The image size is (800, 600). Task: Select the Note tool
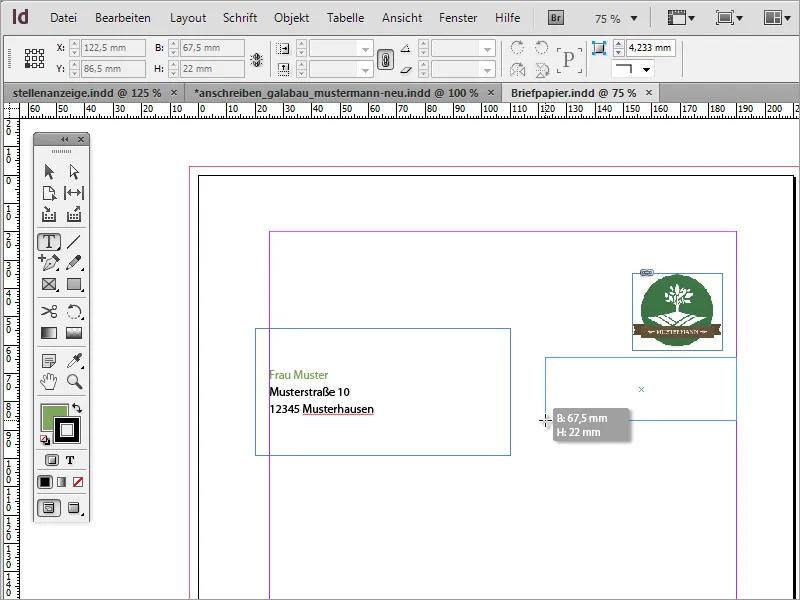49,361
